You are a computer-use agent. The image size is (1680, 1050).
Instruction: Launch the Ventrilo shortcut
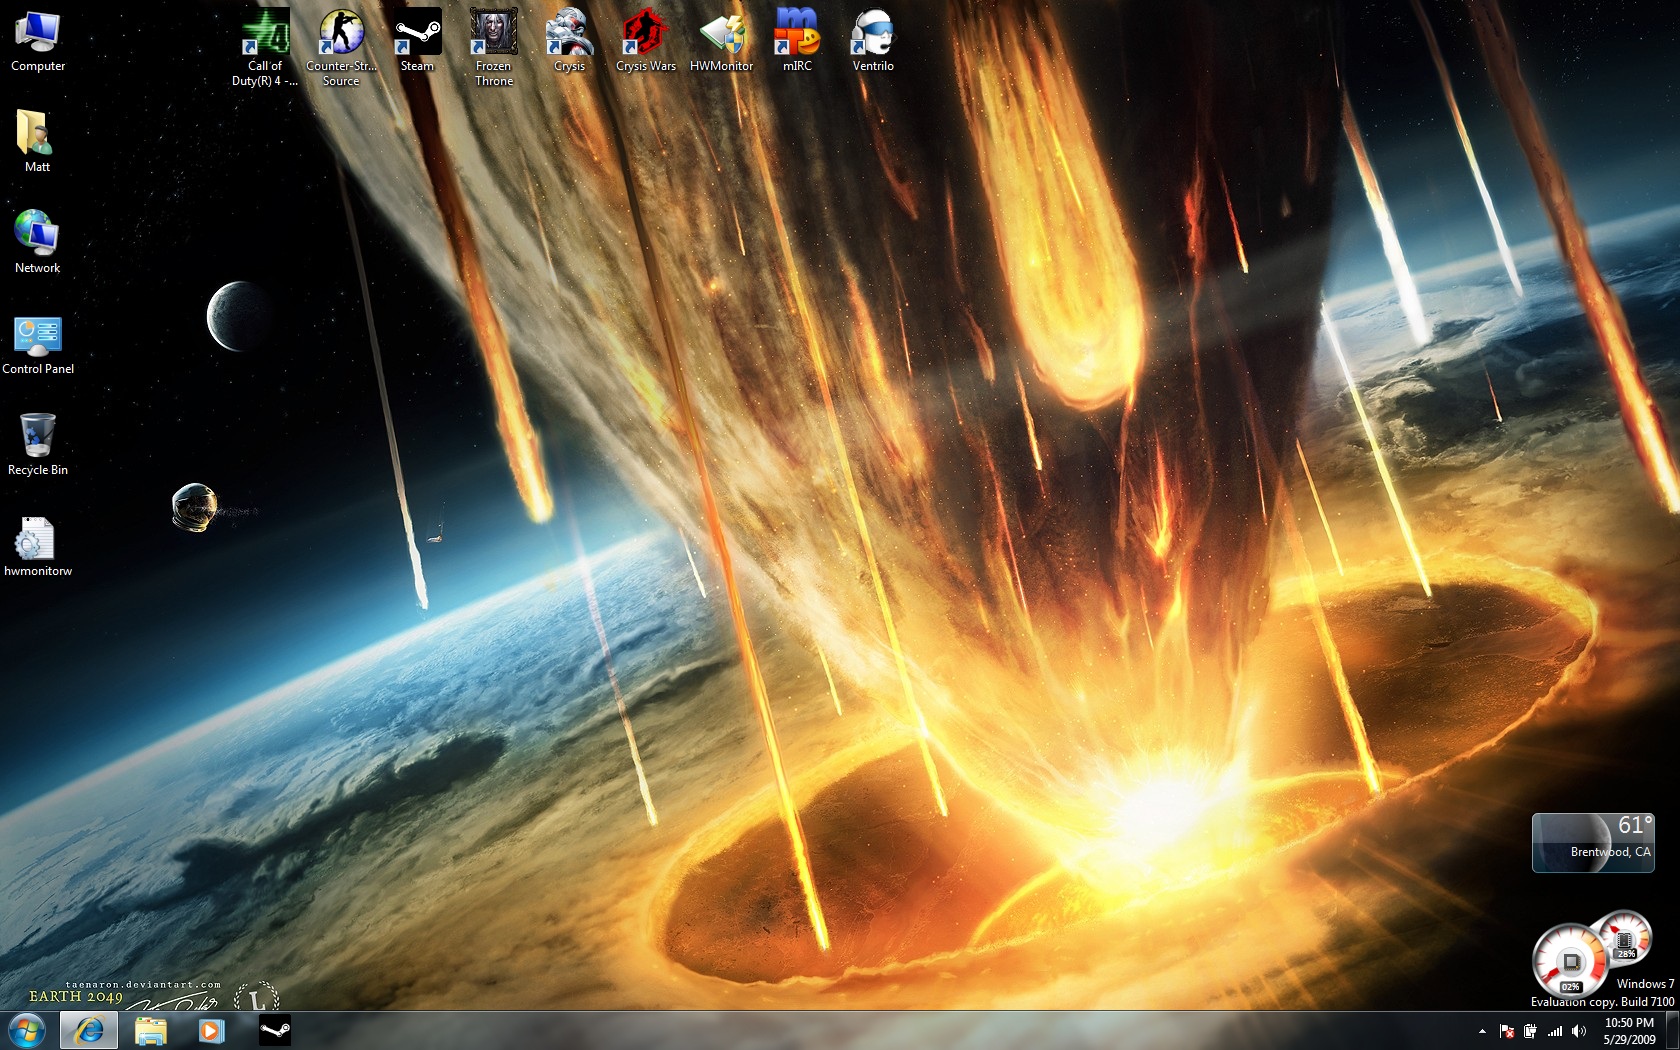click(x=873, y=42)
